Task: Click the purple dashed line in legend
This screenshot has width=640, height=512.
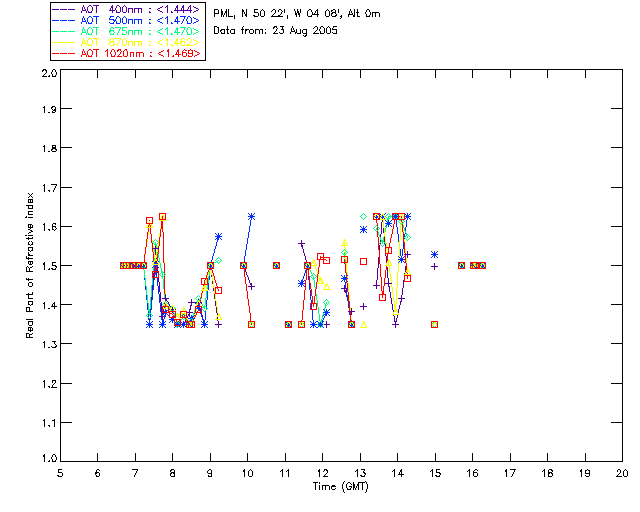Action: (64, 9)
